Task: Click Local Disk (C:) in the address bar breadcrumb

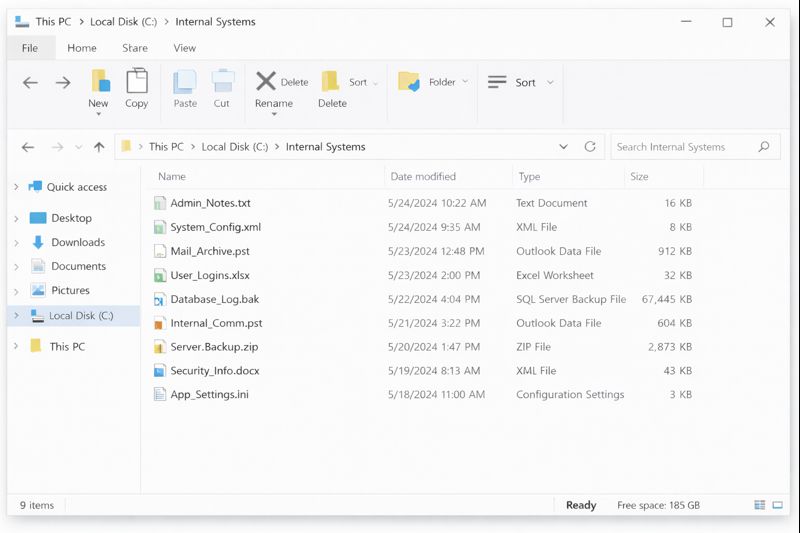Action: click(234, 147)
